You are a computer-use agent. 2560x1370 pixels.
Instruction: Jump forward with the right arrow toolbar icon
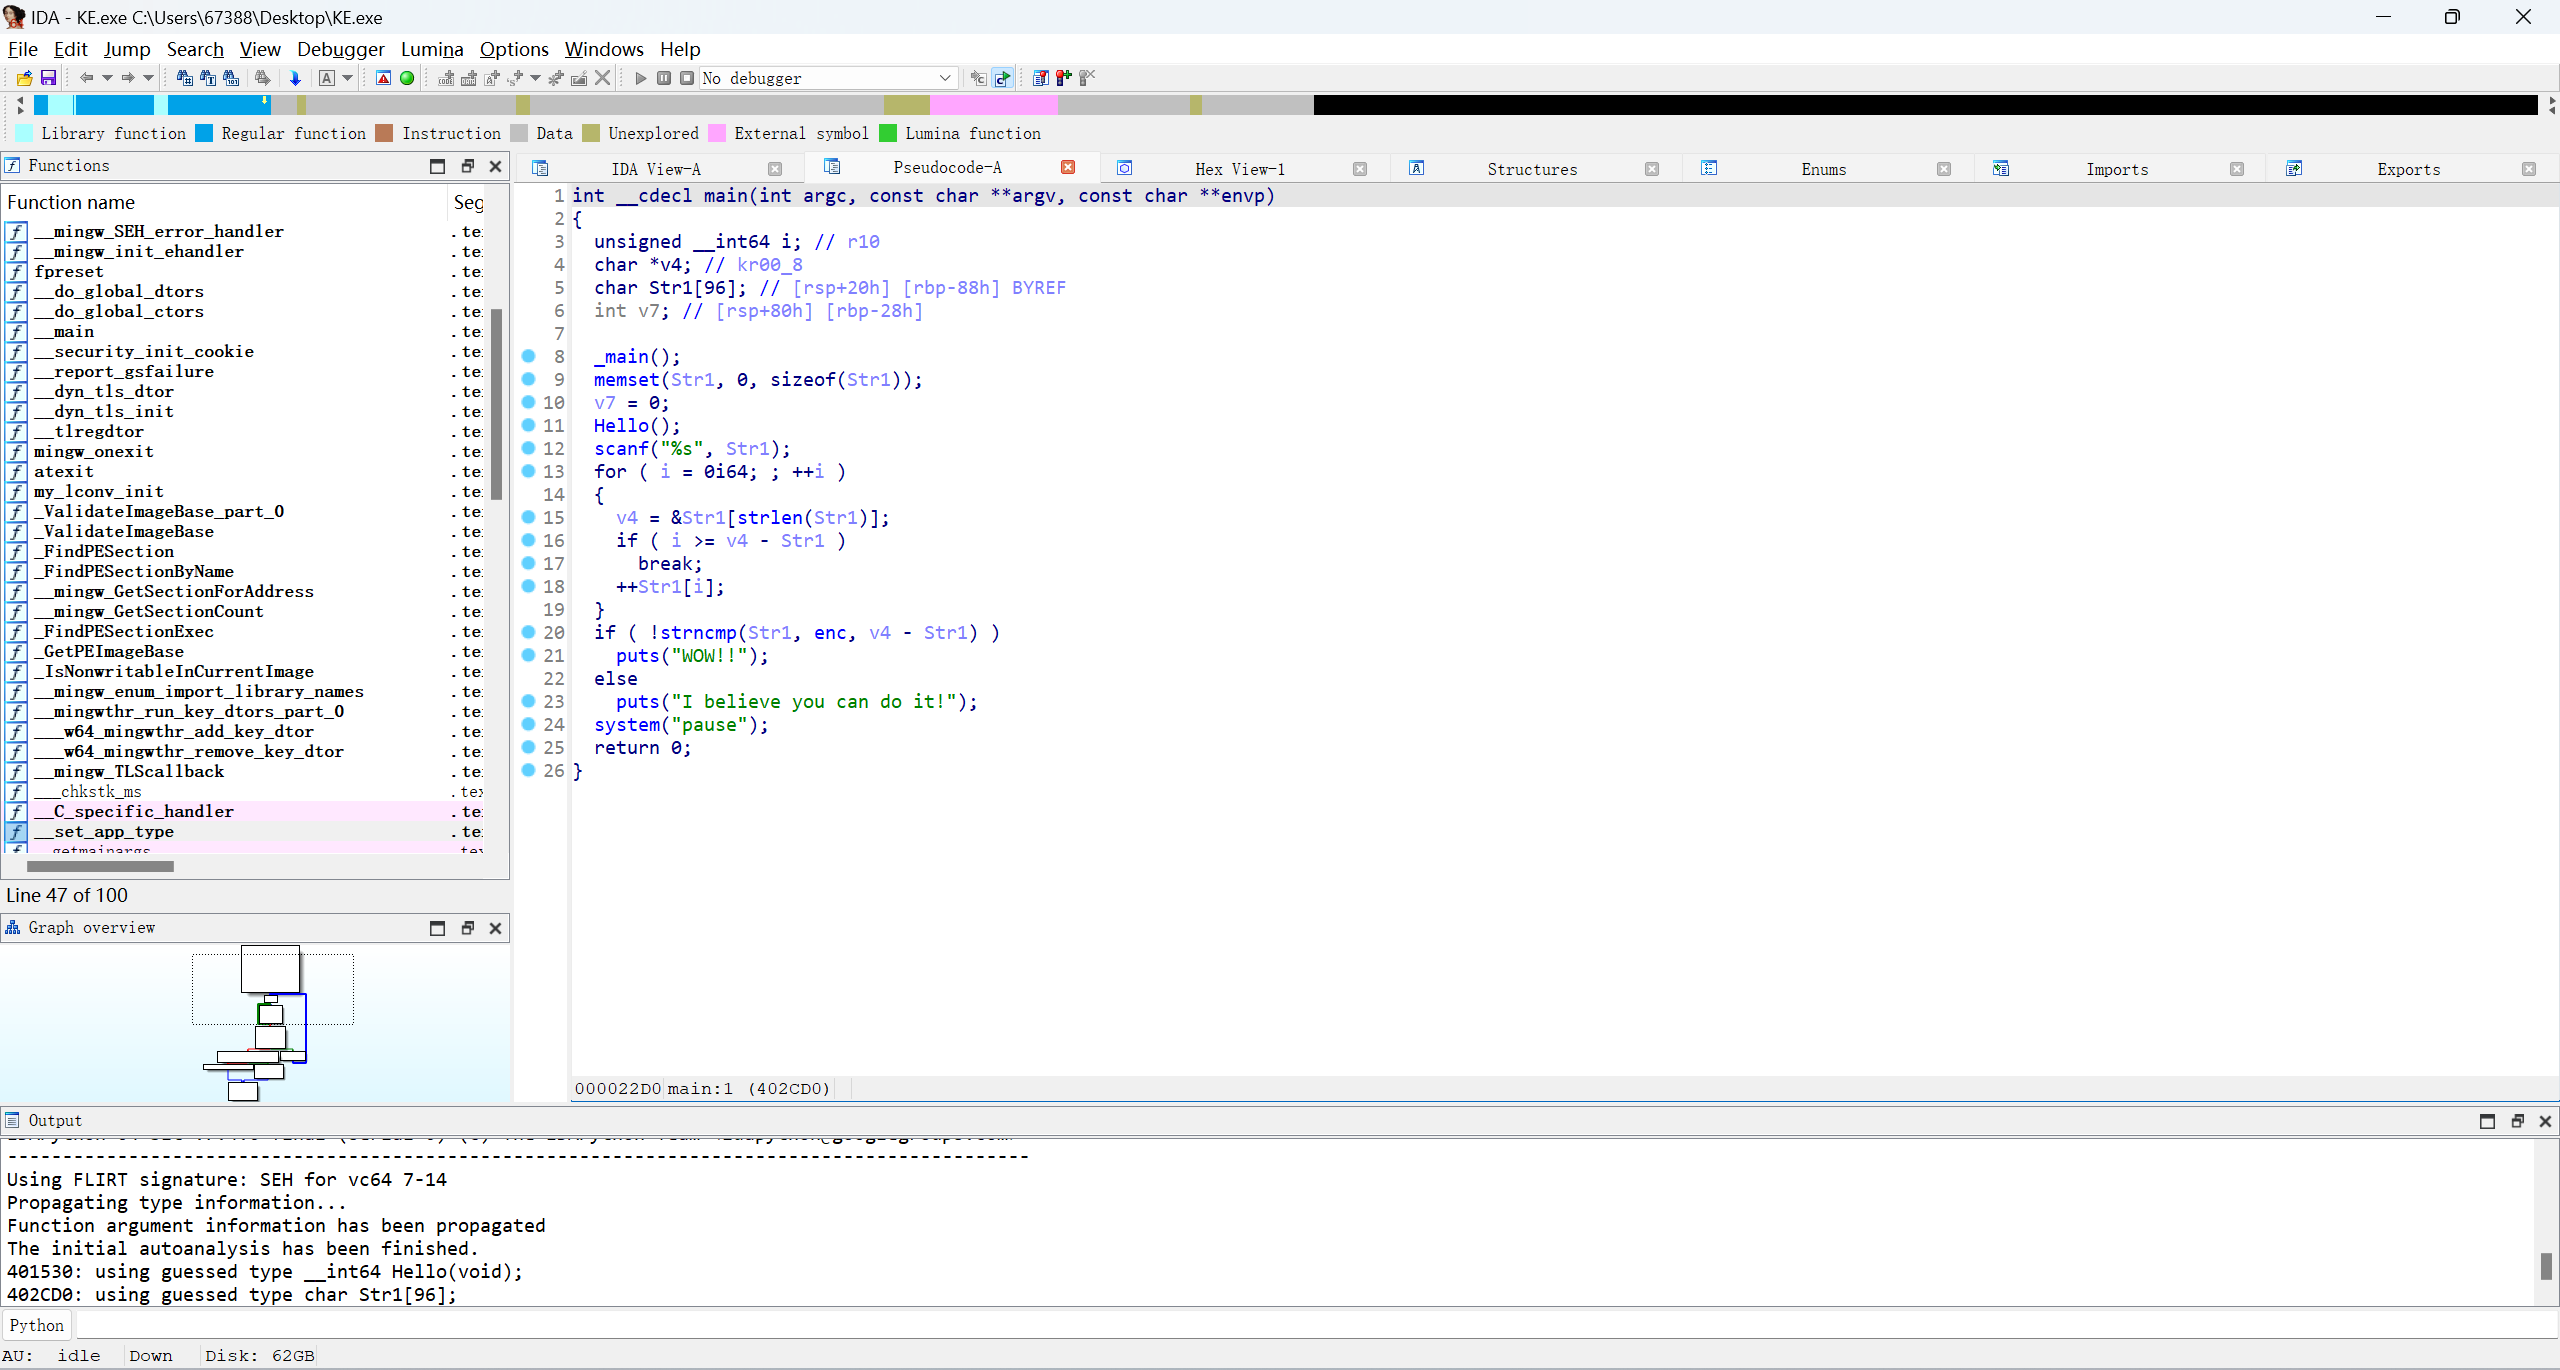pos(127,78)
